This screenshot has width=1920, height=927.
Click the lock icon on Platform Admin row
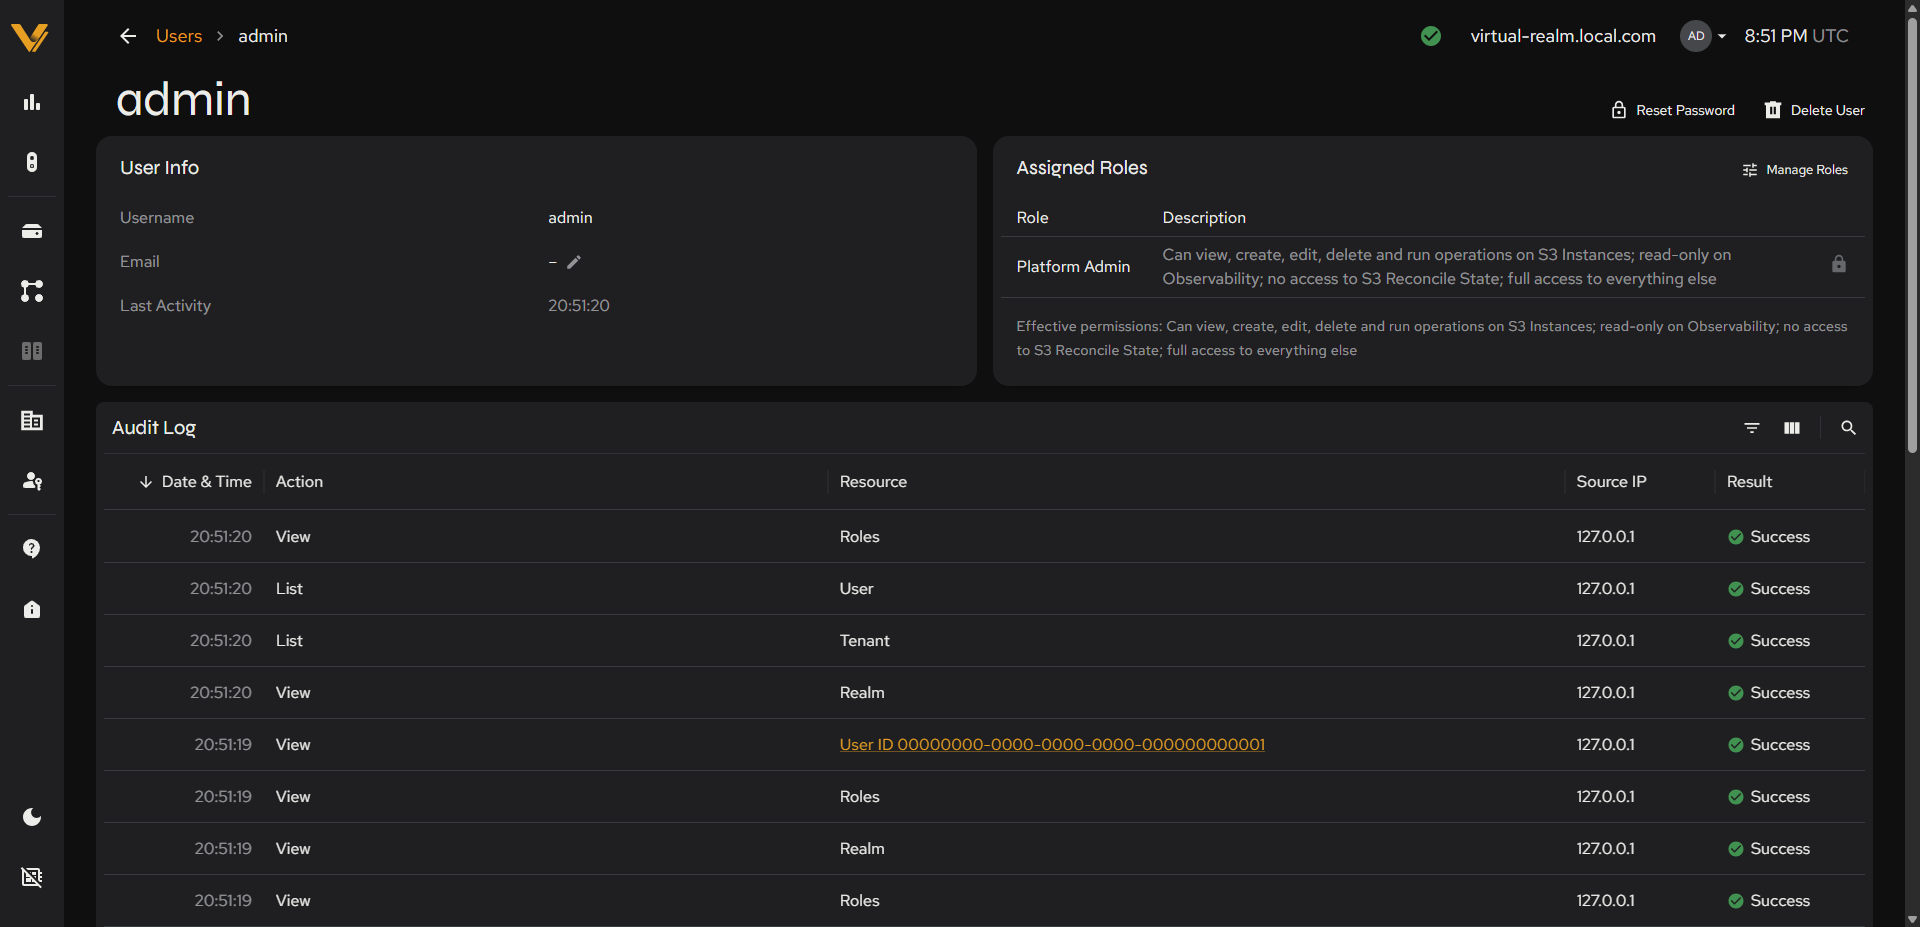pyautogui.click(x=1838, y=264)
